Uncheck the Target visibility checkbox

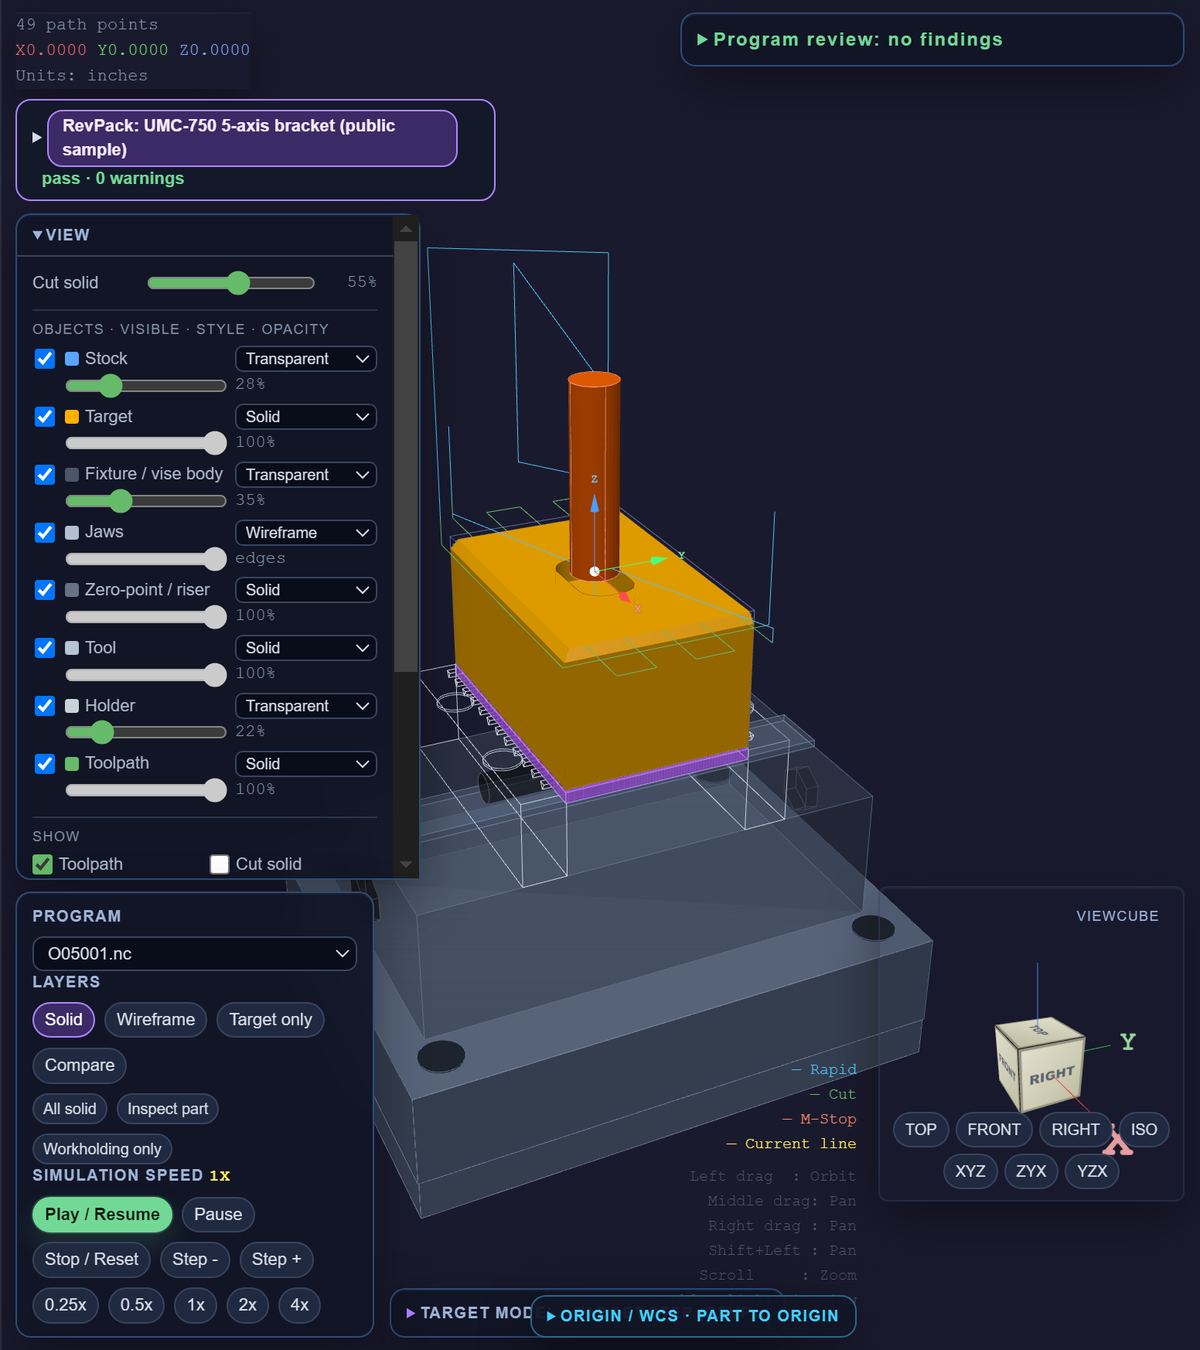(x=45, y=417)
